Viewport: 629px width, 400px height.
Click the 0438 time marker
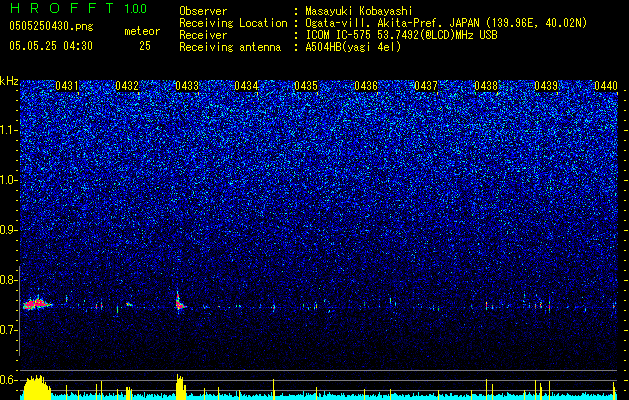tap(486, 86)
